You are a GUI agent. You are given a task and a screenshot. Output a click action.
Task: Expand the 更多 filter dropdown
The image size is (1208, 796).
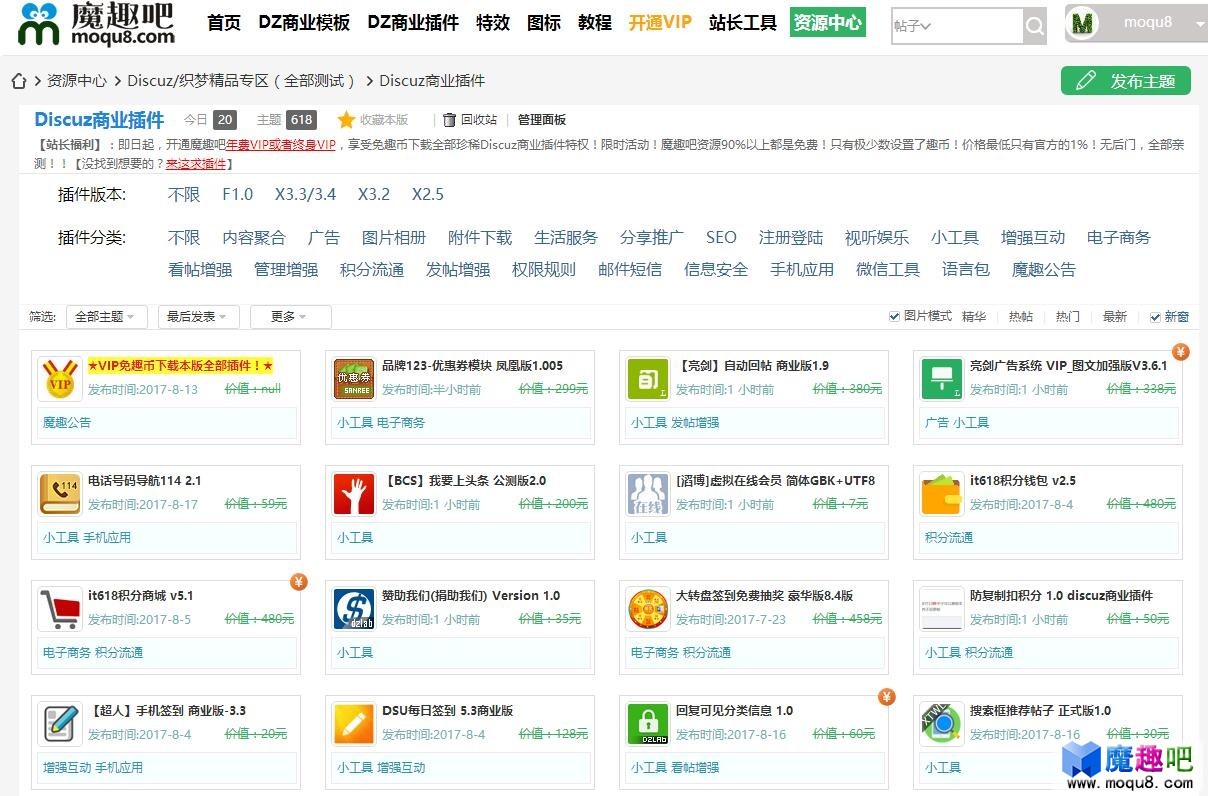290,317
